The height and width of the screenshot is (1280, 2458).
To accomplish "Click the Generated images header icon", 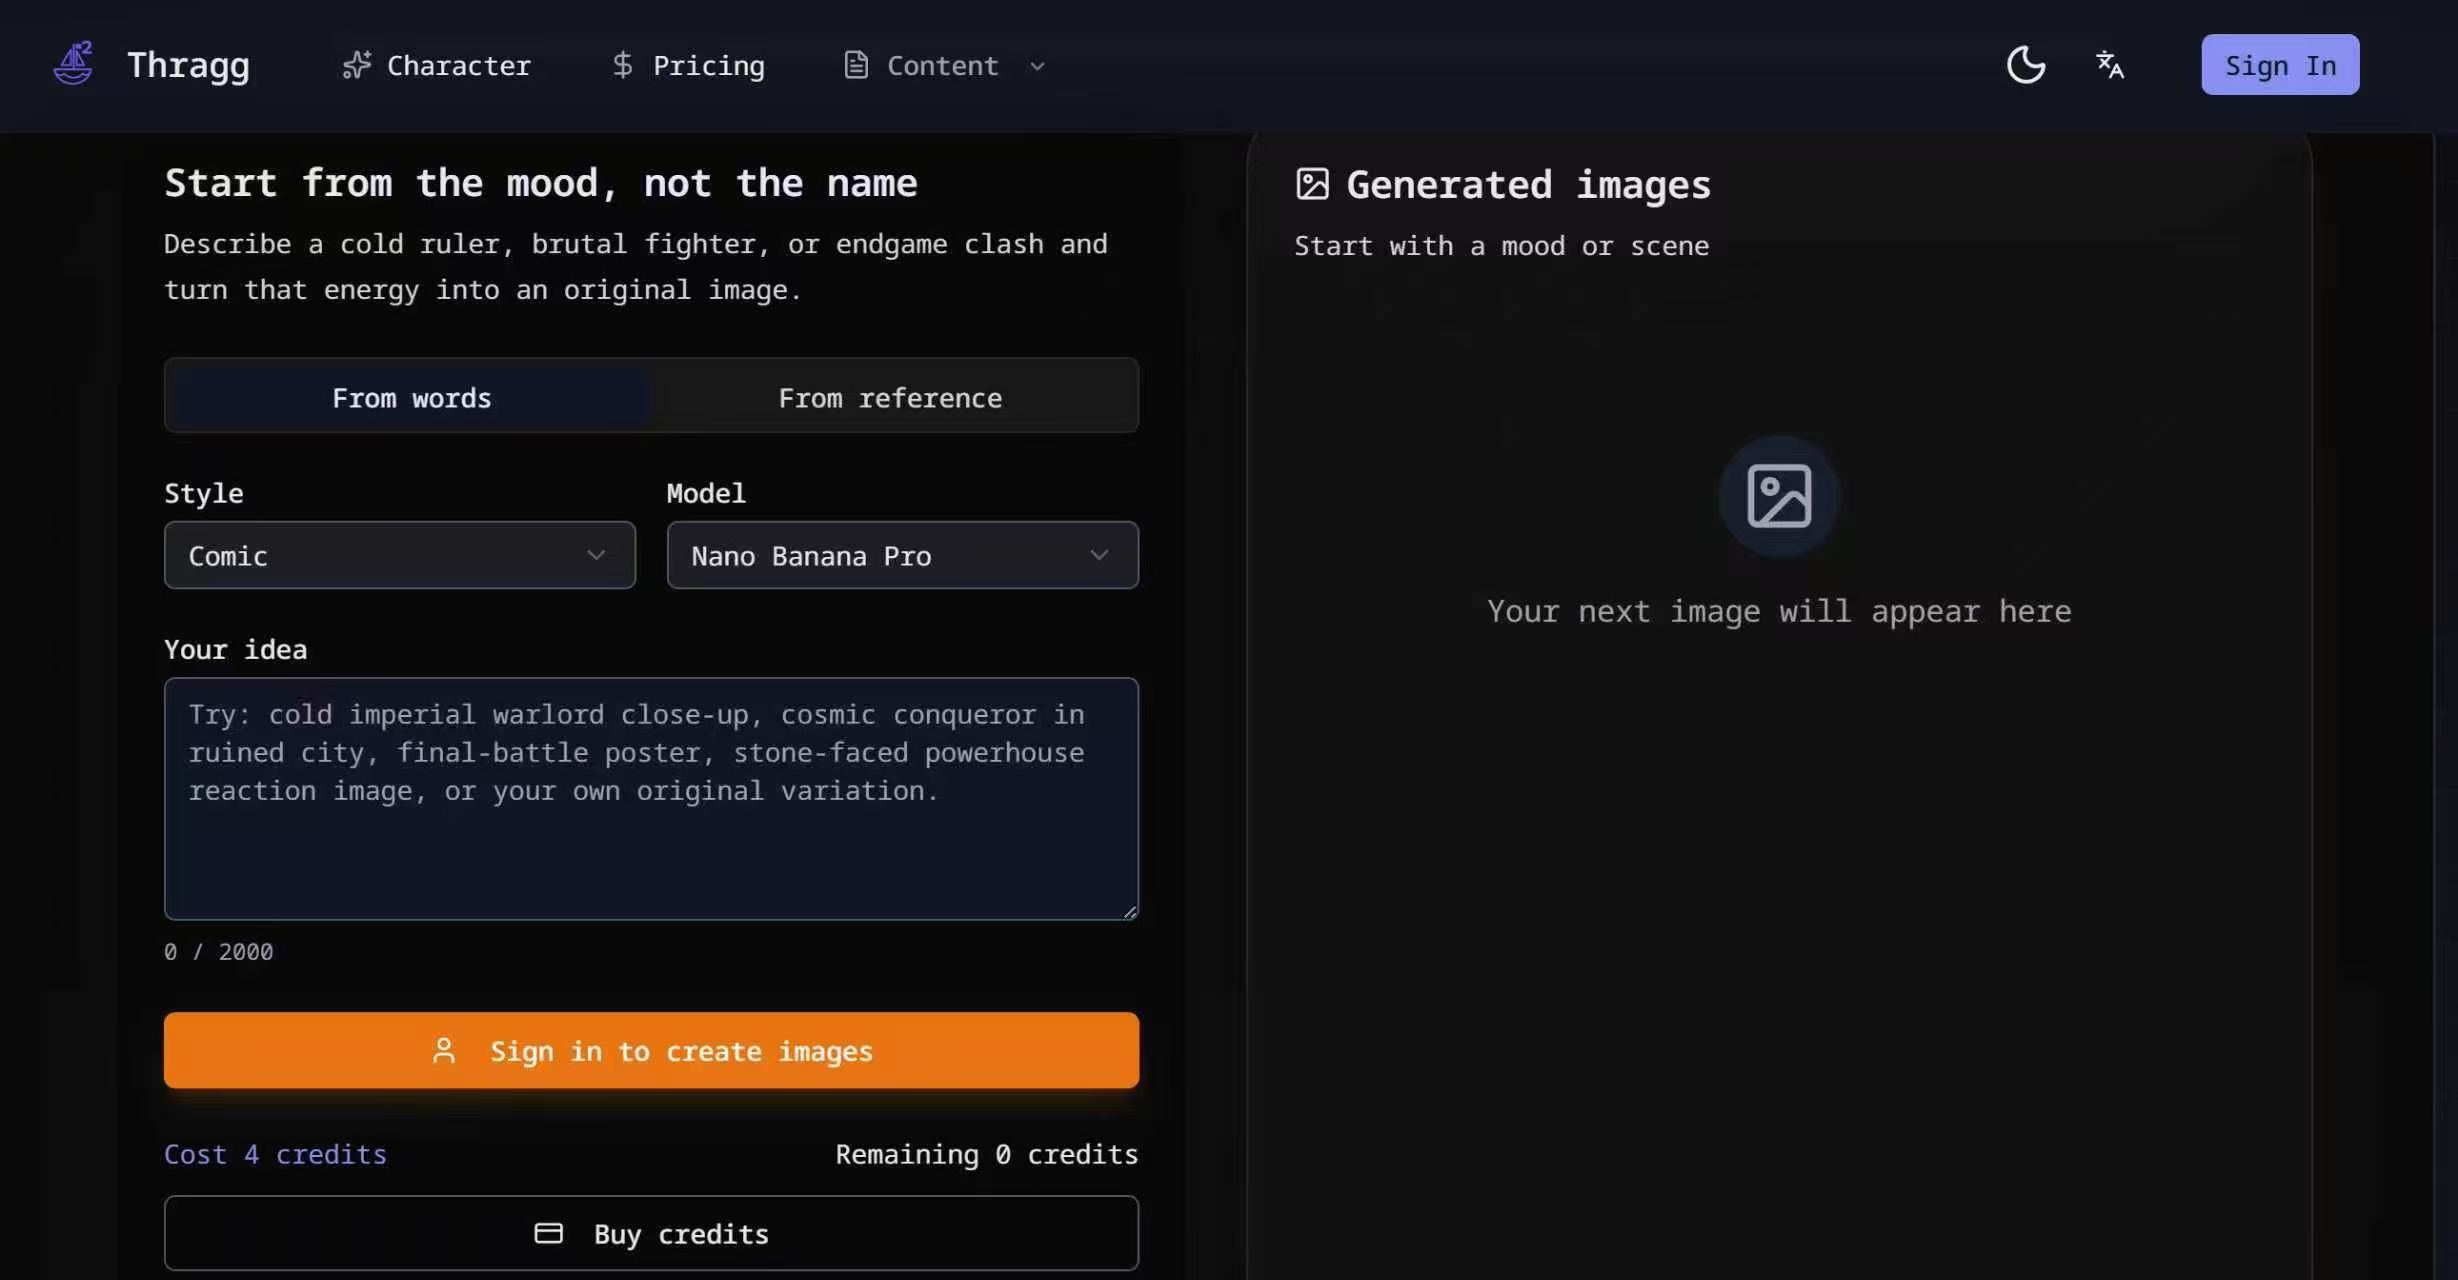I will pyautogui.click(x=1312, y=184).
